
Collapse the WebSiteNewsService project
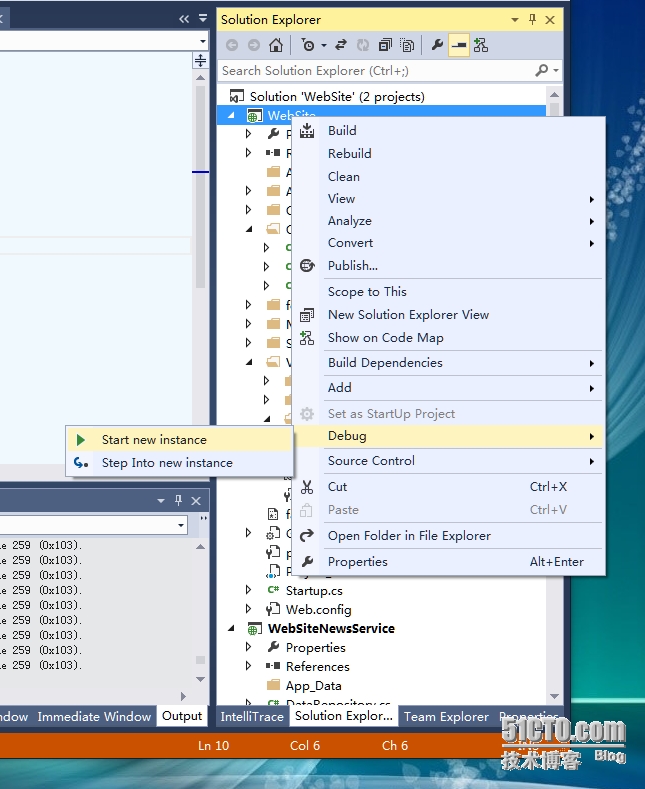[231, 628]
